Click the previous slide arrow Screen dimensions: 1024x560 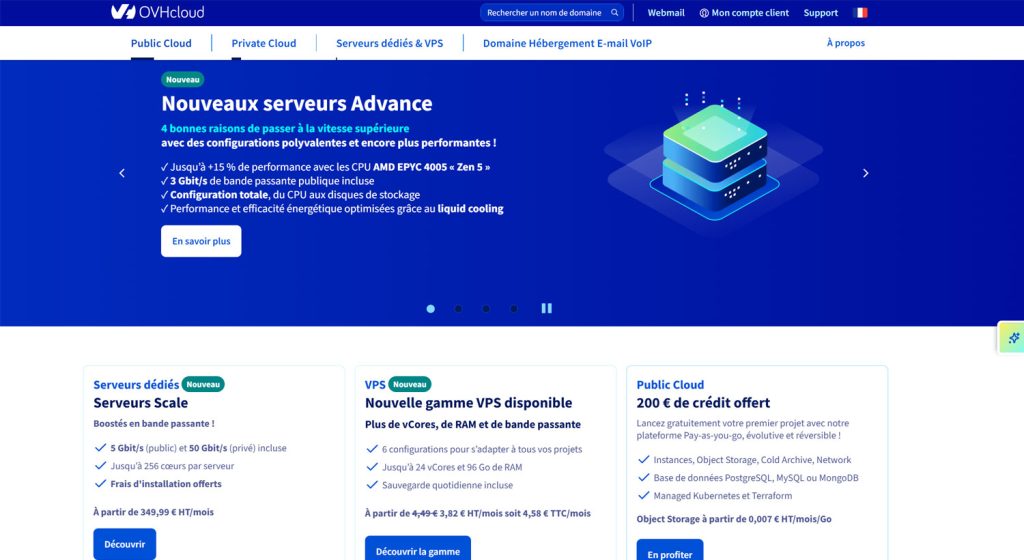coord(122,173)
